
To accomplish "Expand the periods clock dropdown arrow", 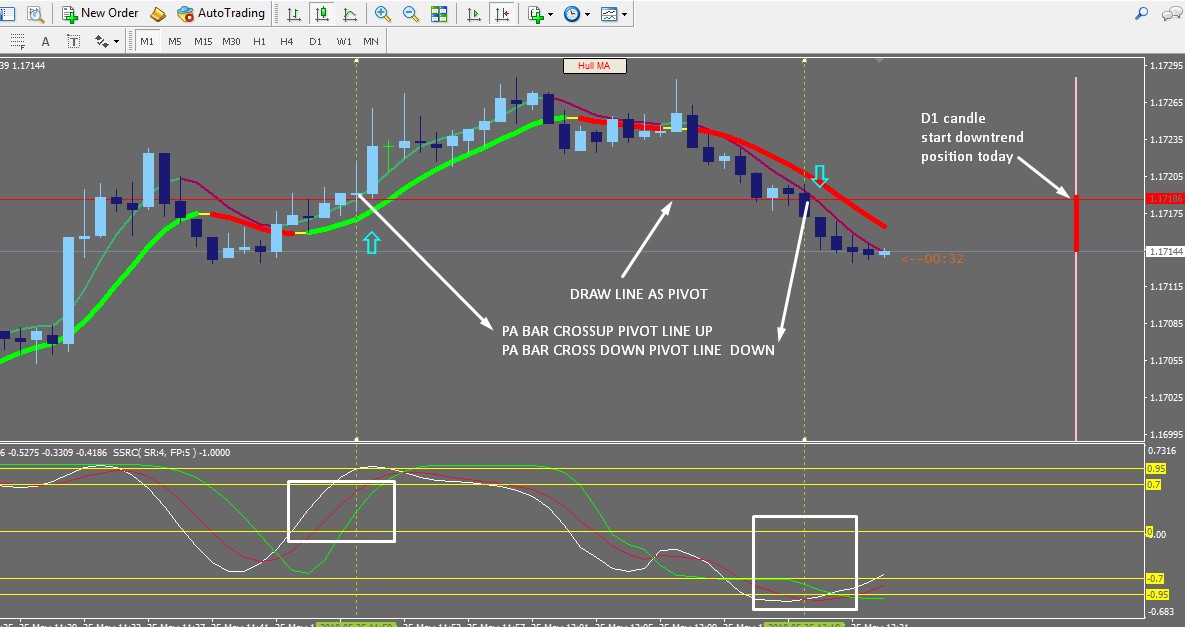I will click(x=586, y=14).
